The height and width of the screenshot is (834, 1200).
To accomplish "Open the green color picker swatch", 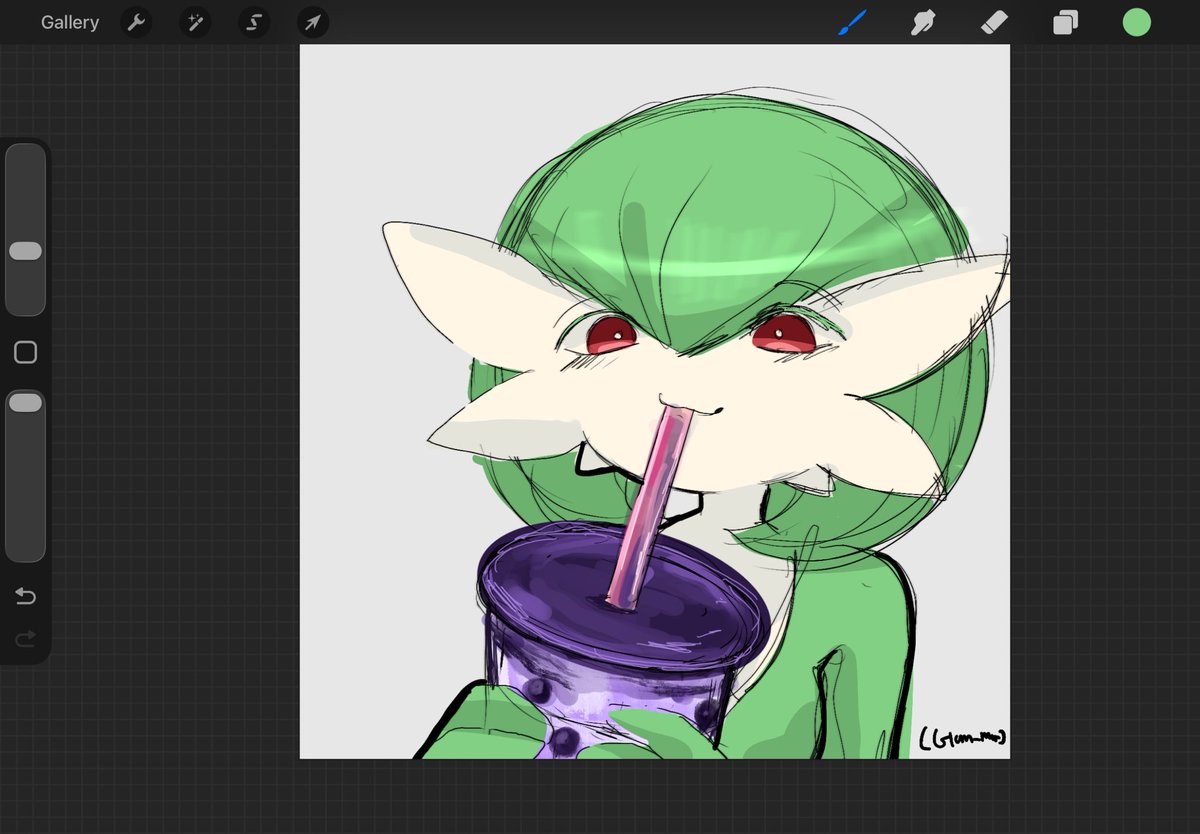I will (1136, 22).
